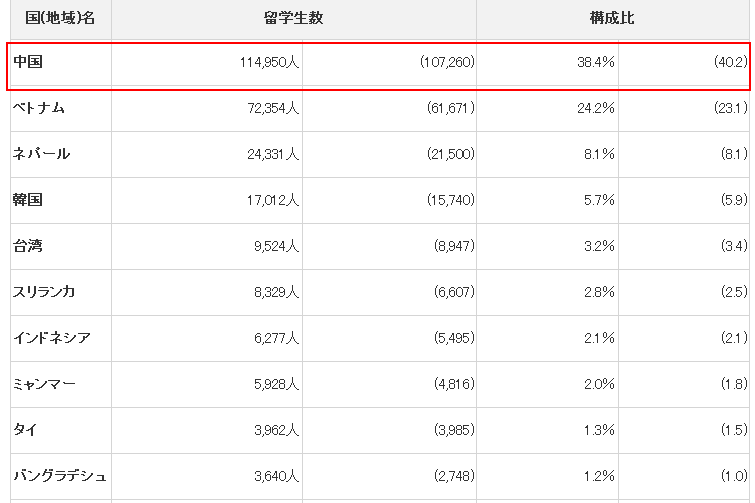Click the 114,950人 cell for China

pos(207,63)
